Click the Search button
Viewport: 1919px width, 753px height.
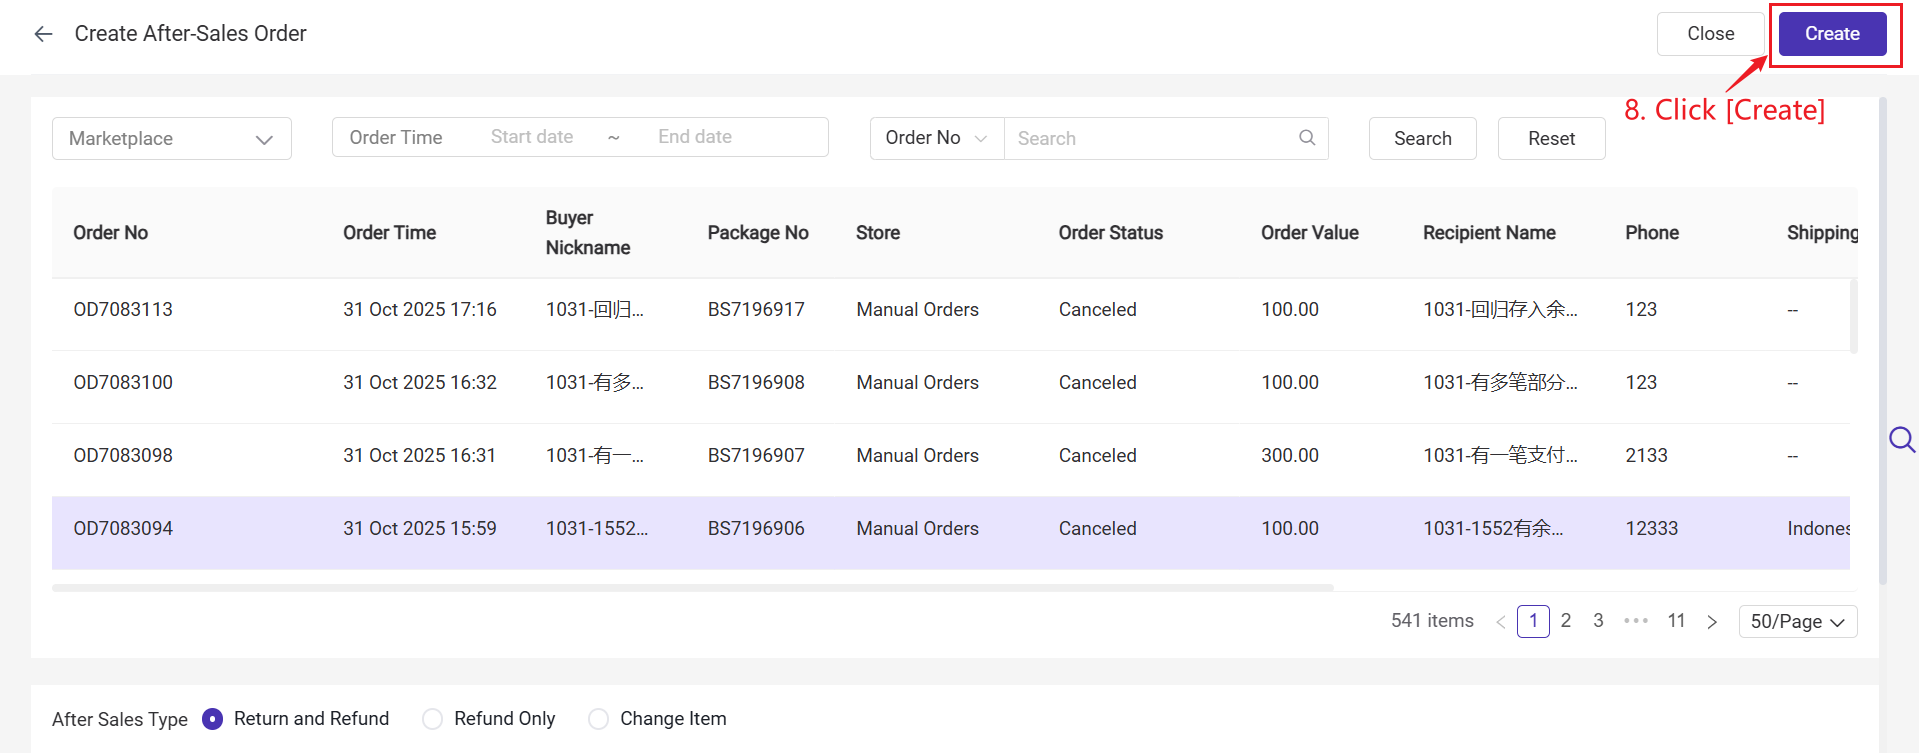[x=1422, y=139]
